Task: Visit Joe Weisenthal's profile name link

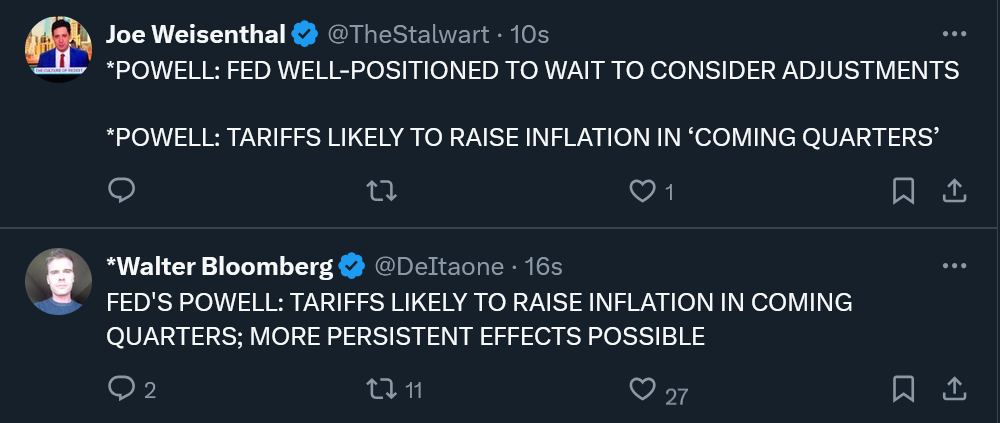Action: tap(195, 34)
